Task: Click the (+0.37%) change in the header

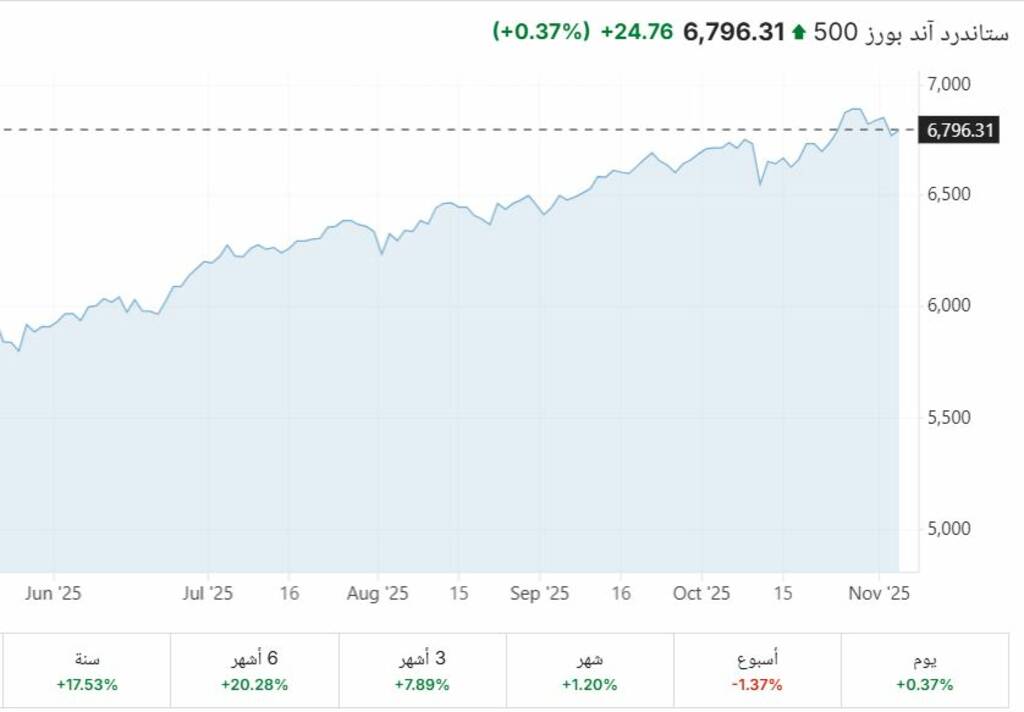Action: [x=541, y=32]
